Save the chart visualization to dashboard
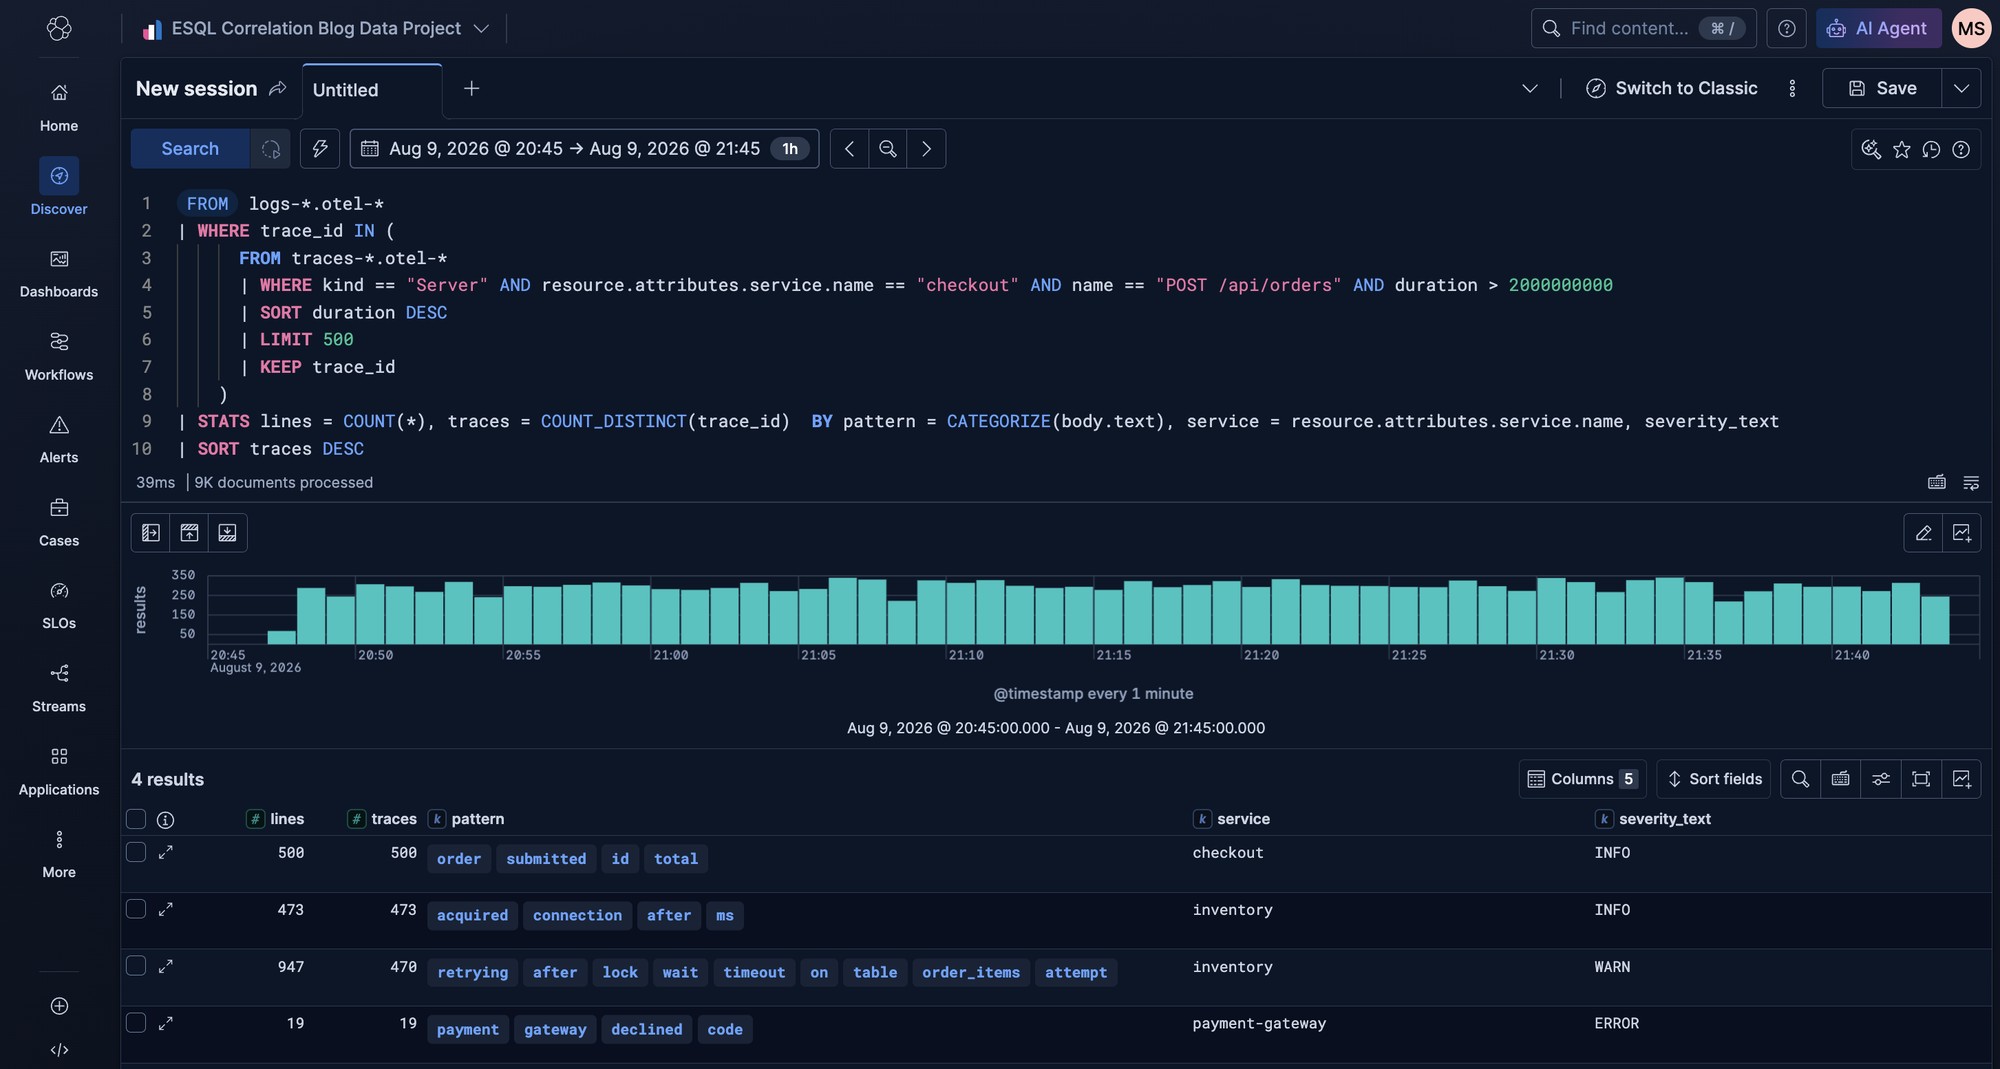The image size is (2000, 1069). pyautogui.click(x=1962, y=533)
